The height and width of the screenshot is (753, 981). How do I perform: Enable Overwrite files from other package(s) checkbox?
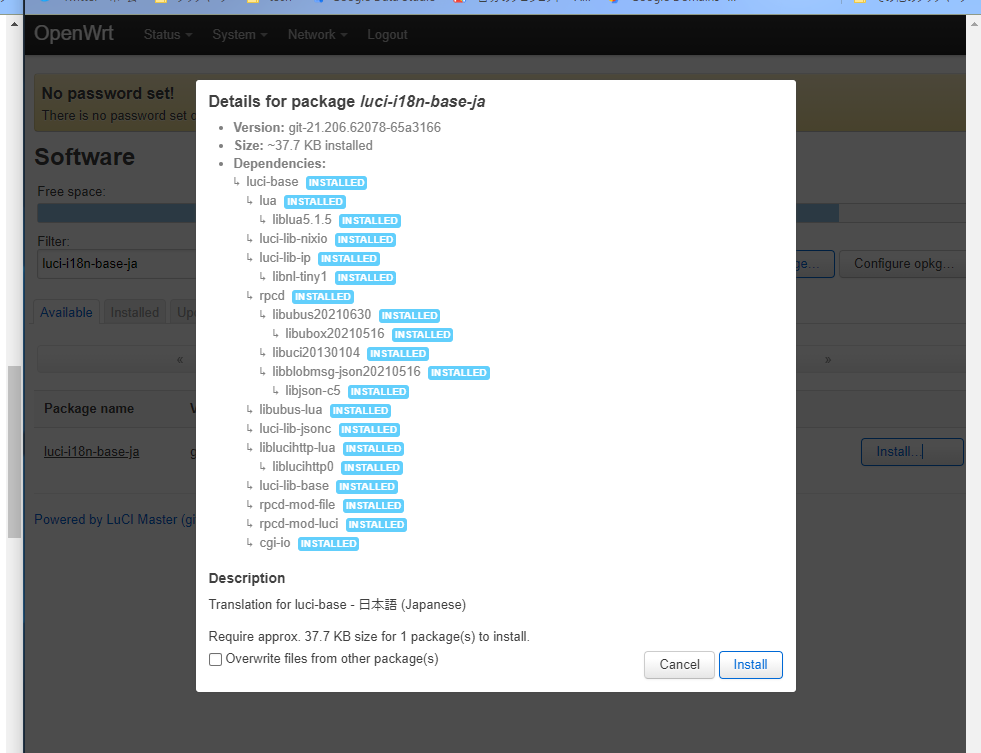[215, 660]
